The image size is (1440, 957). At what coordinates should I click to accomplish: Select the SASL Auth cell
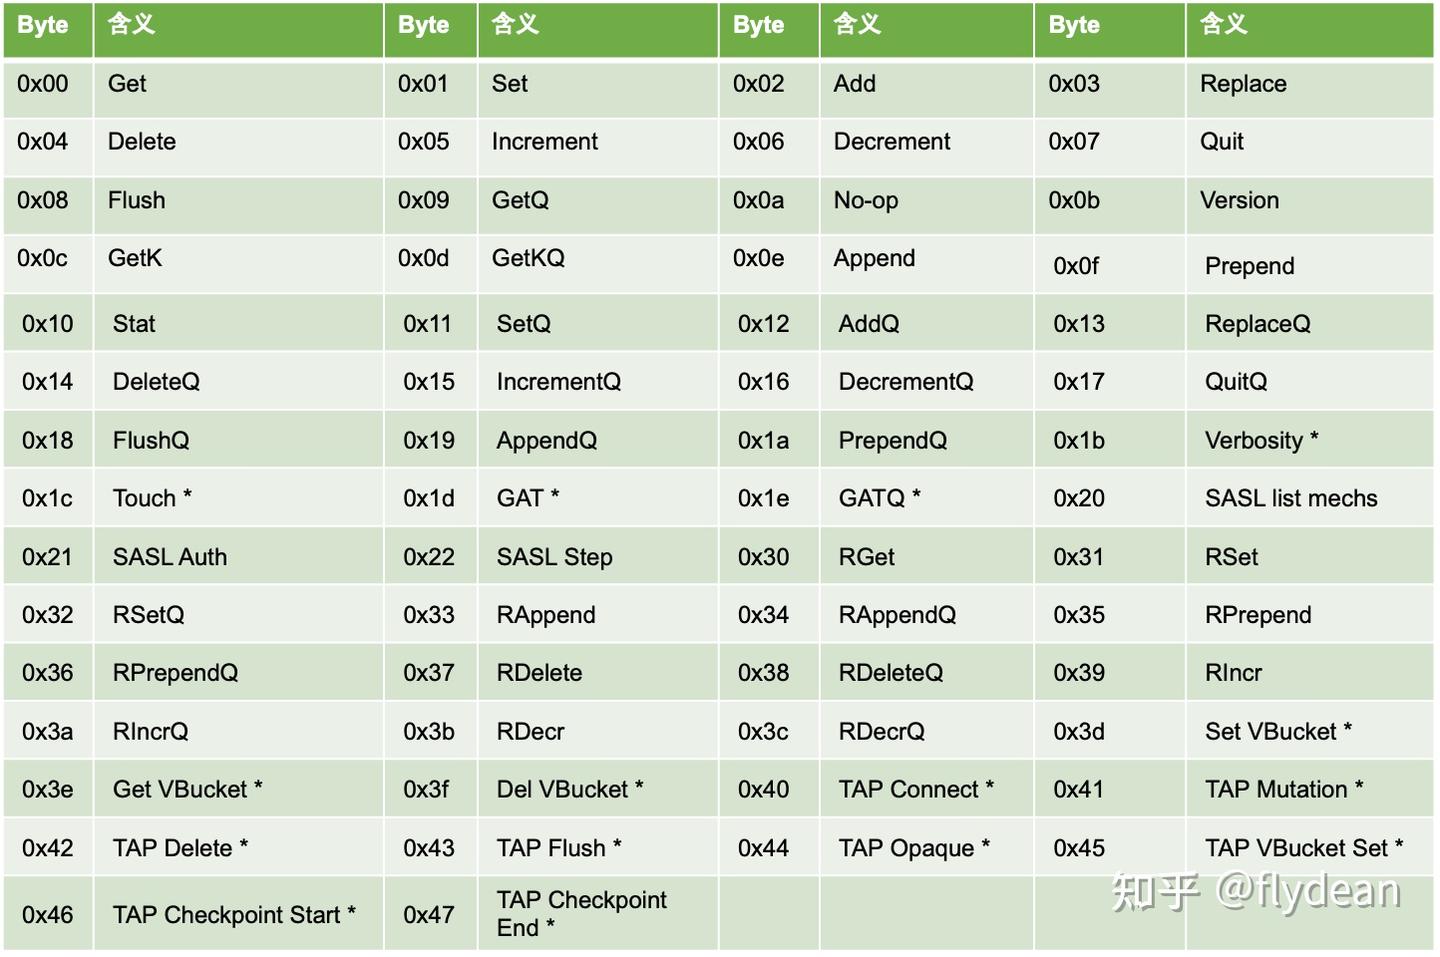click(170, 557)
